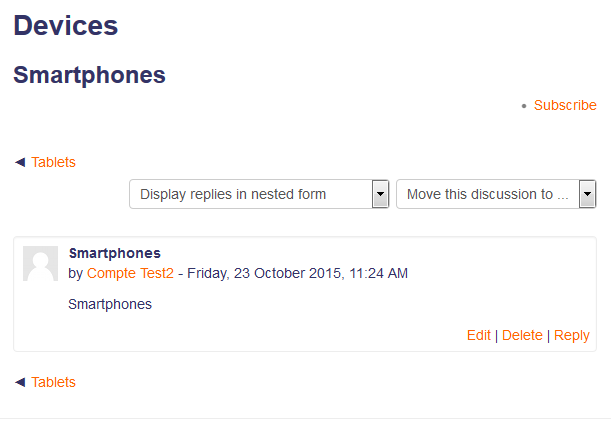Click the Smartphones discussion heading

click(x=89, y=75)
